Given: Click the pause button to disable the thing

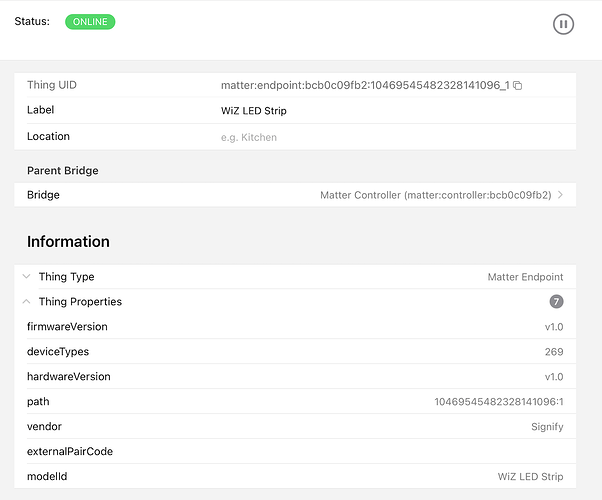Looking at the screenshot, I should coord(563,24).
